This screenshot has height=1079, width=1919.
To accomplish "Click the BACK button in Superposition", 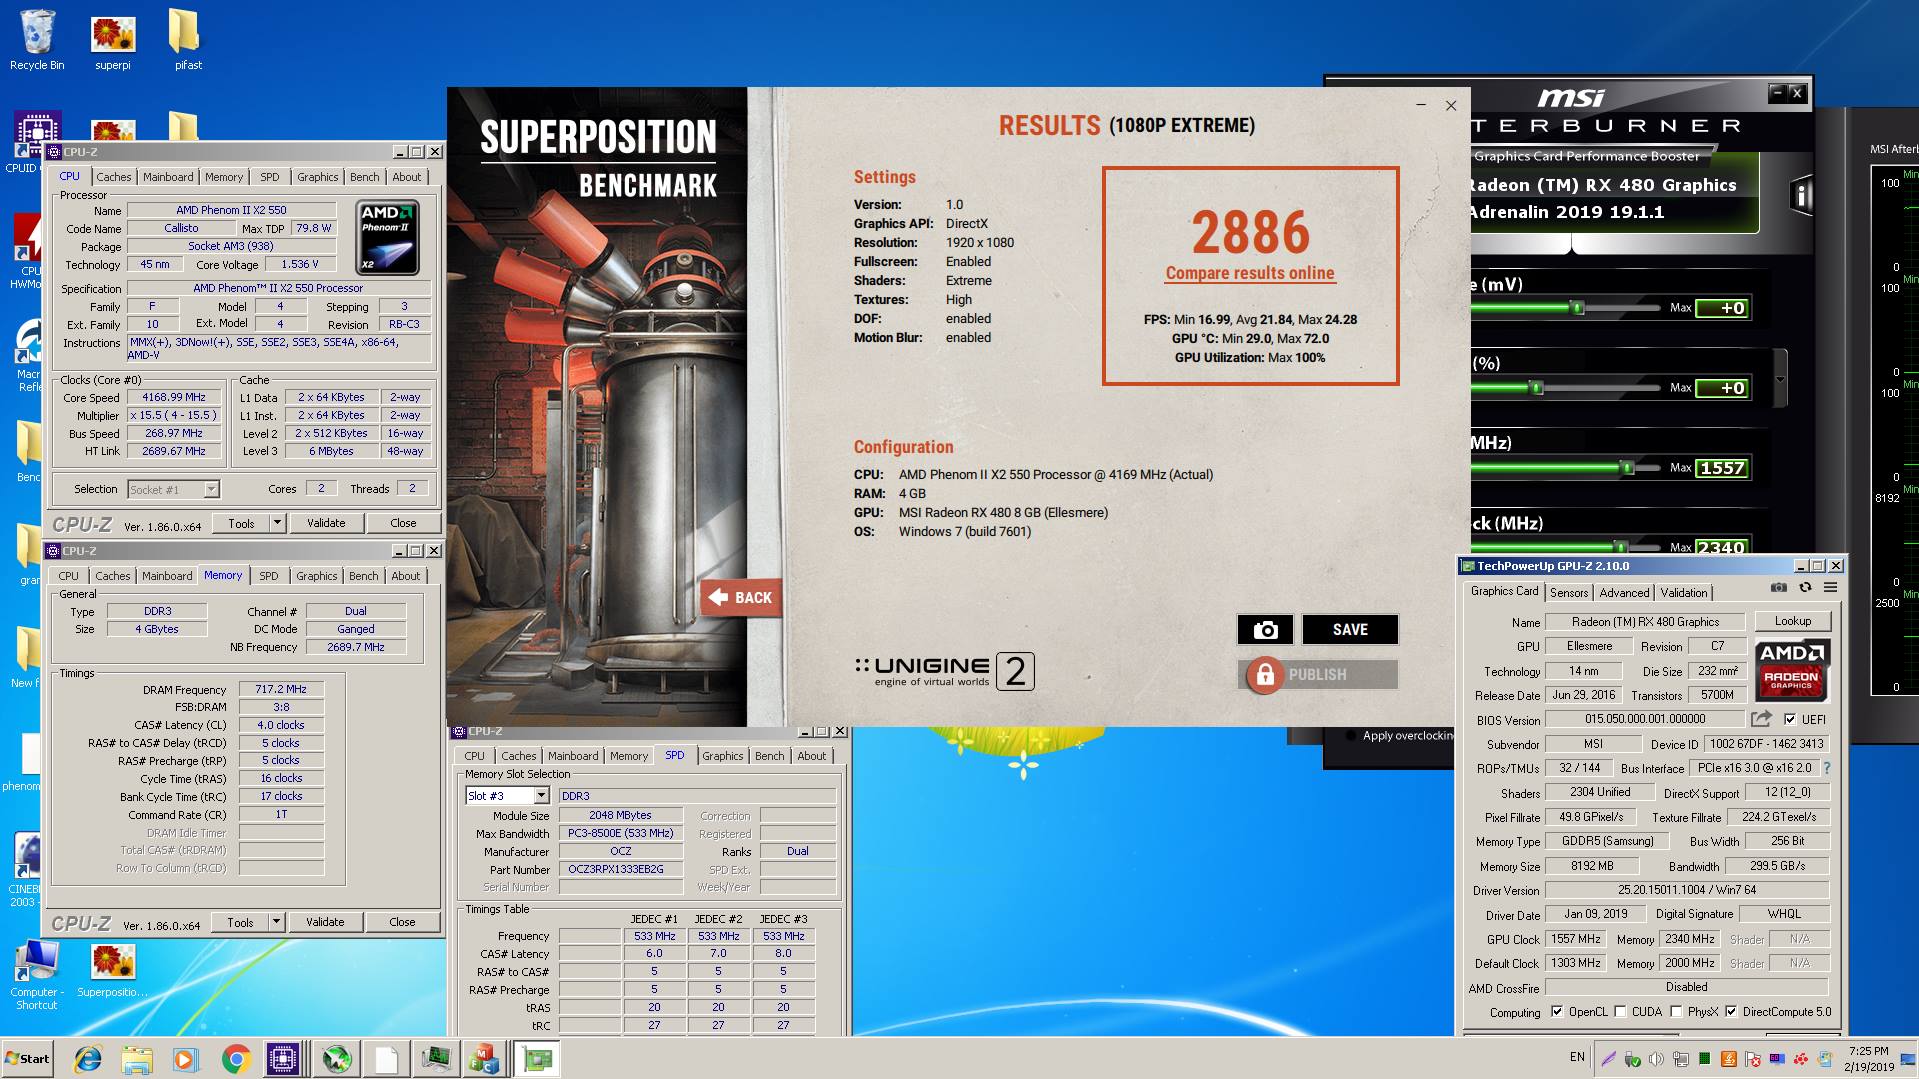I will click(x=740, y=597).
